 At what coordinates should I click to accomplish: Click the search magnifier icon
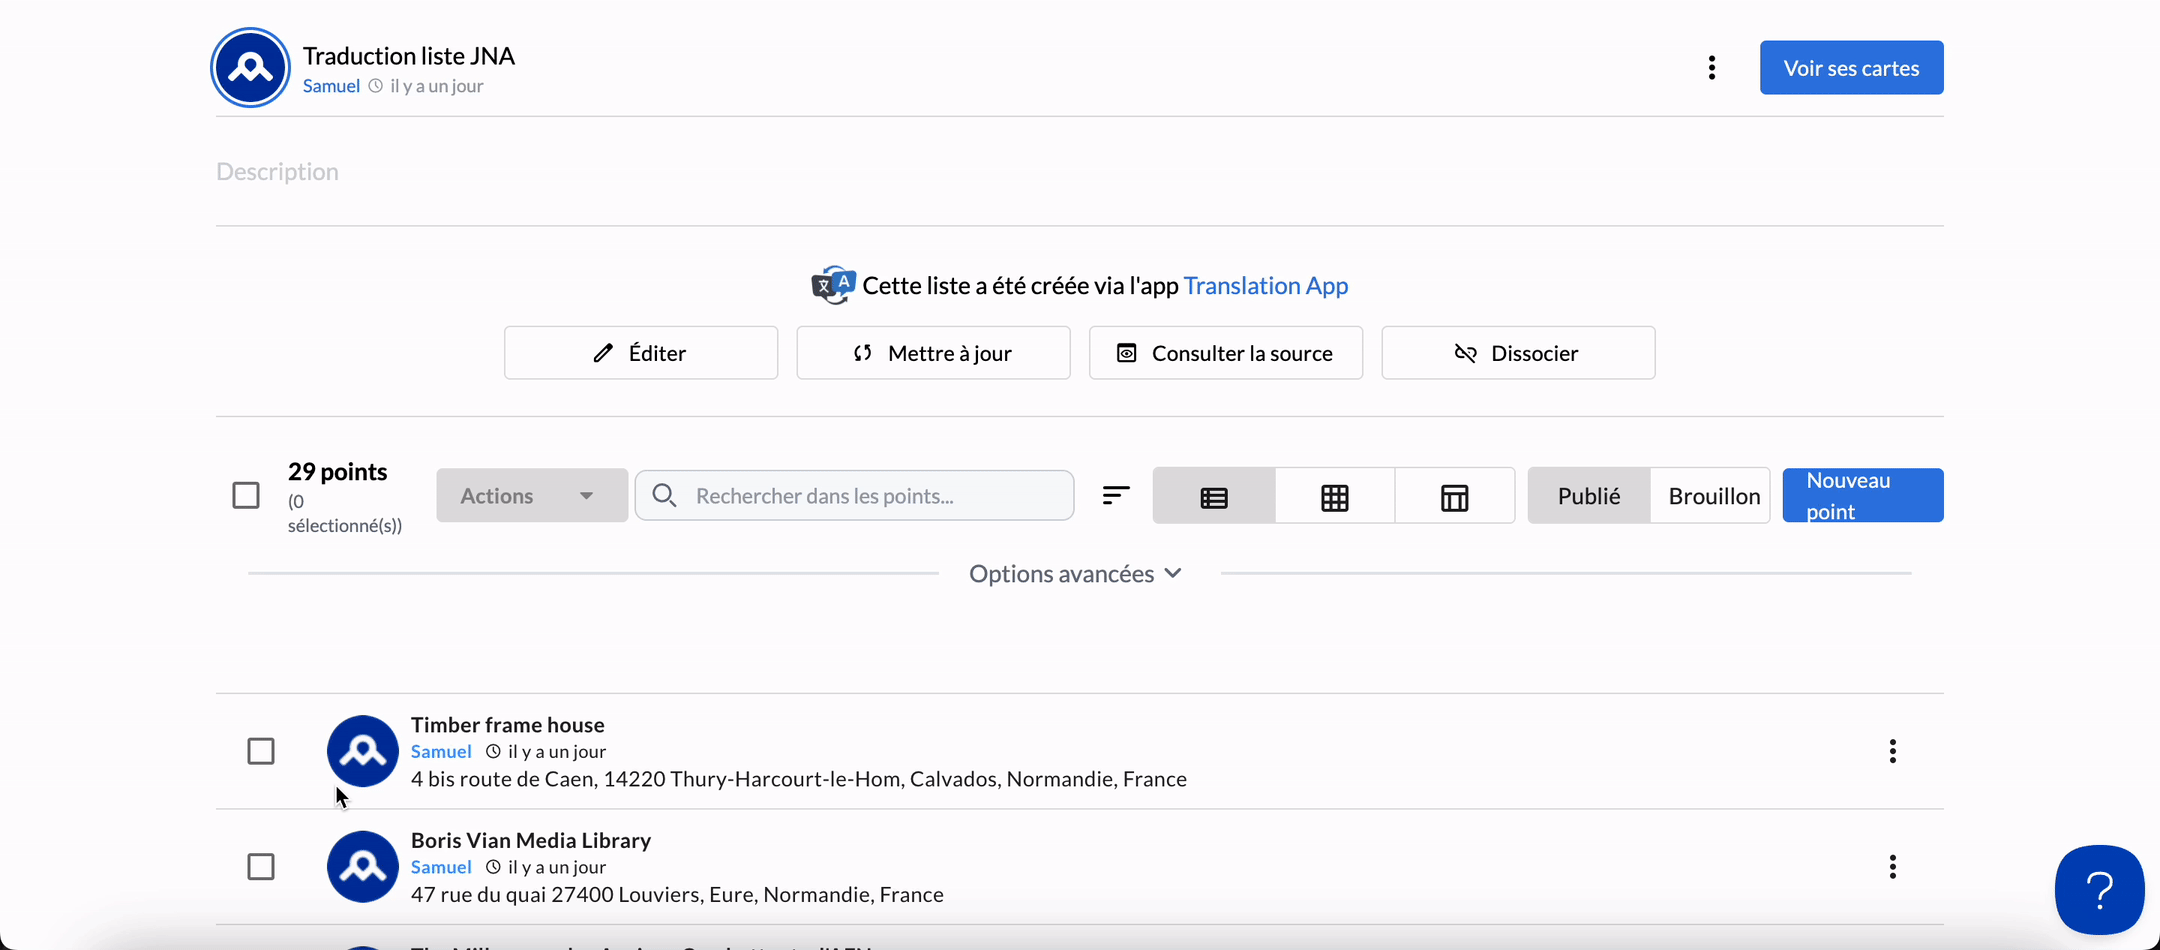664,495
